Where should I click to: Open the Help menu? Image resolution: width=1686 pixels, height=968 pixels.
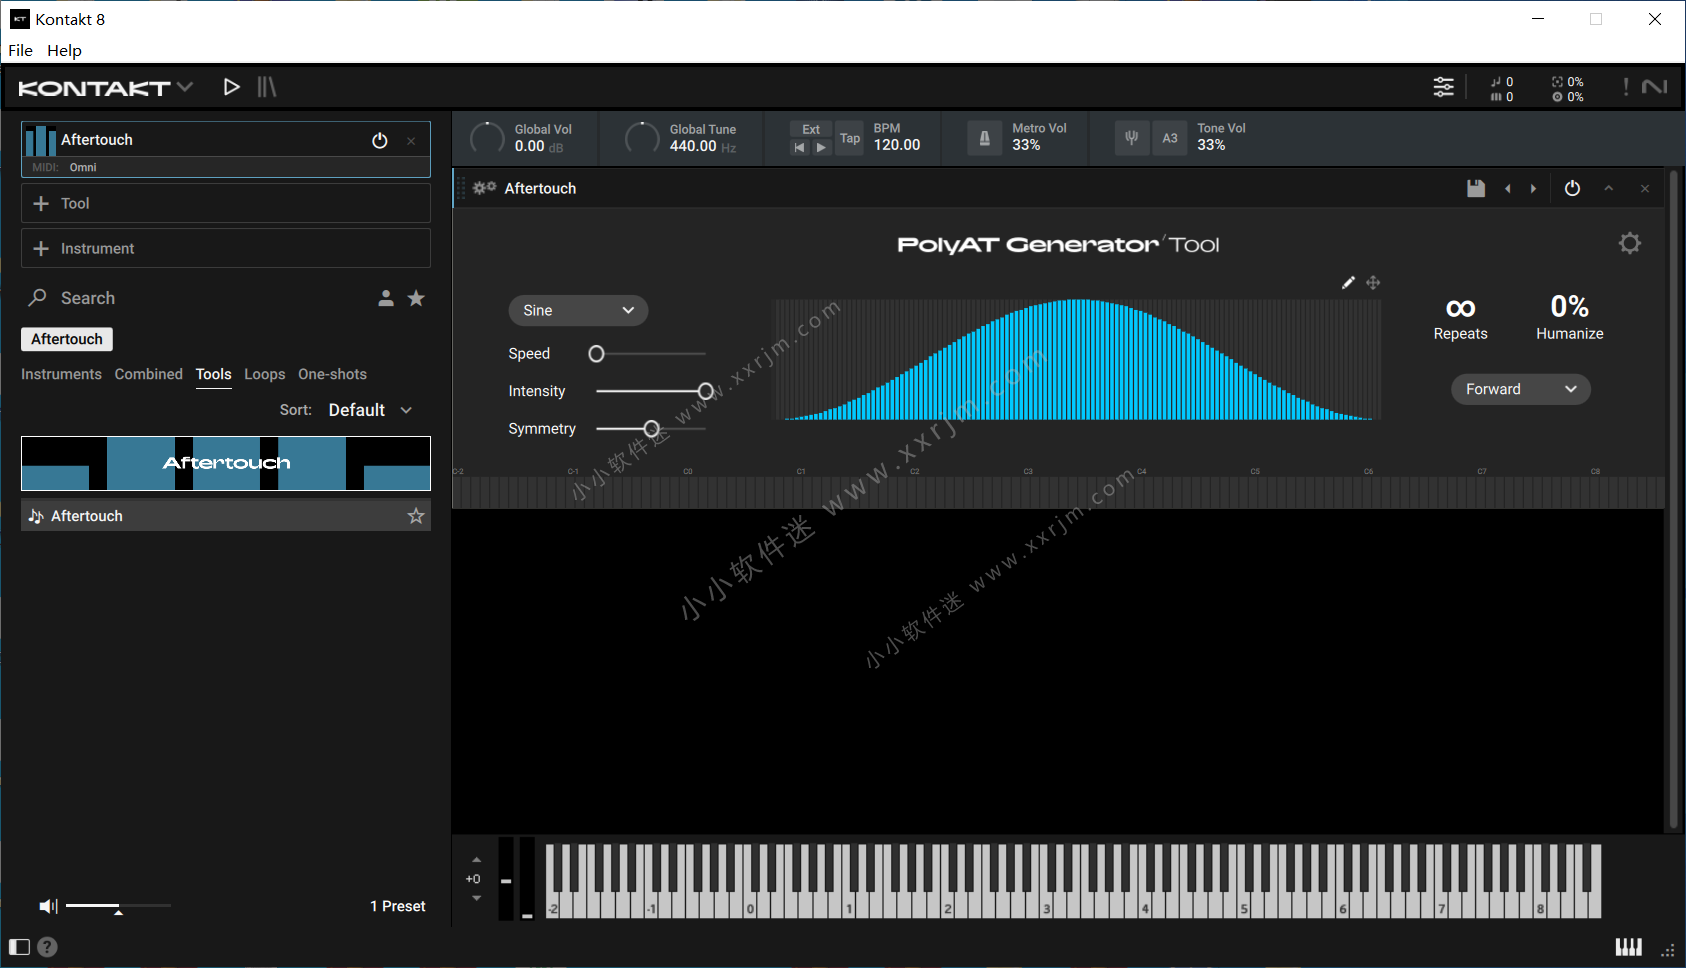(x=64, y=50)
